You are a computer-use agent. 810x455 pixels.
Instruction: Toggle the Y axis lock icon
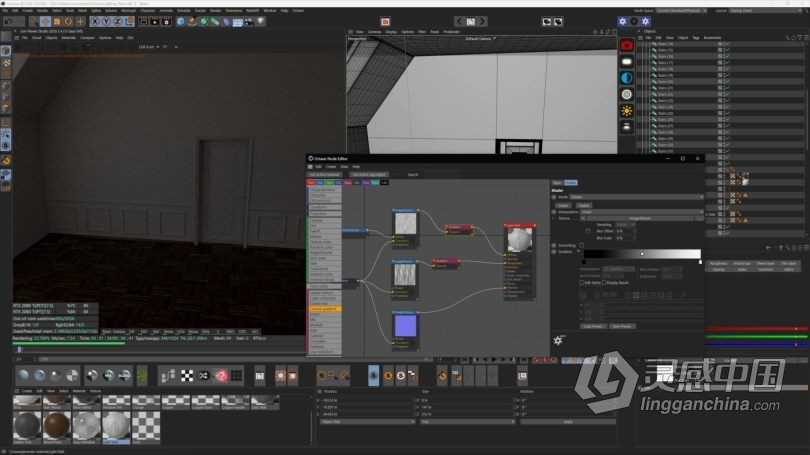point(106,22)
